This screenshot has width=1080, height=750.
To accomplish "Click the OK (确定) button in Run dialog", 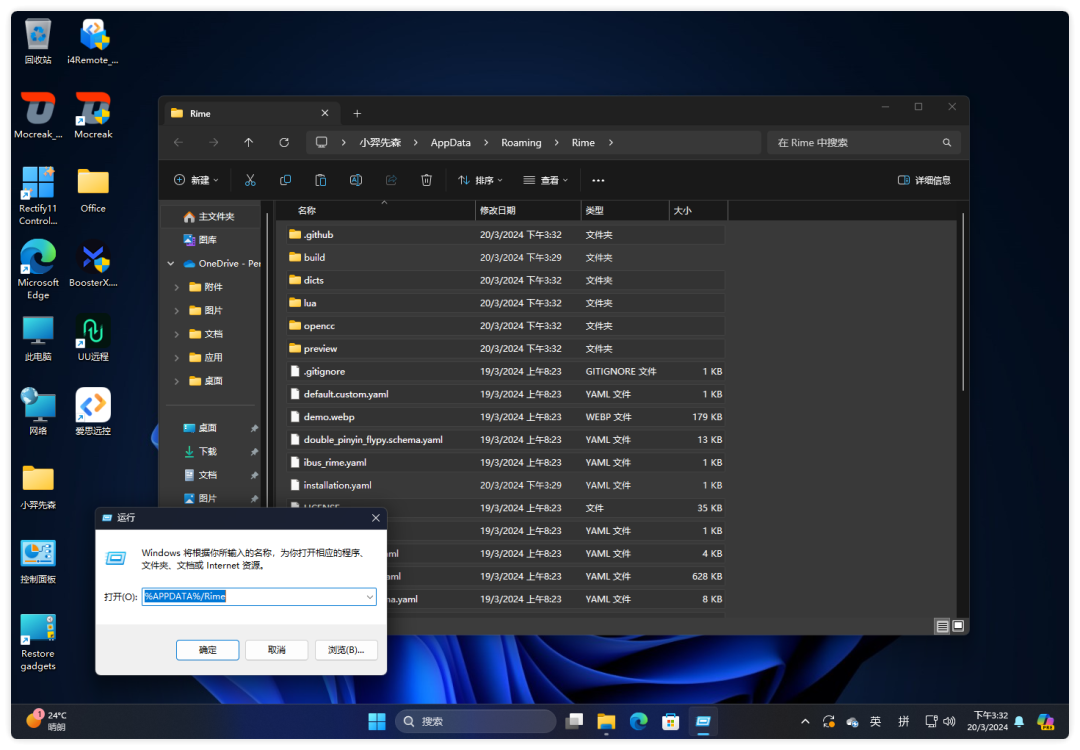I will (x=207, y=650).
